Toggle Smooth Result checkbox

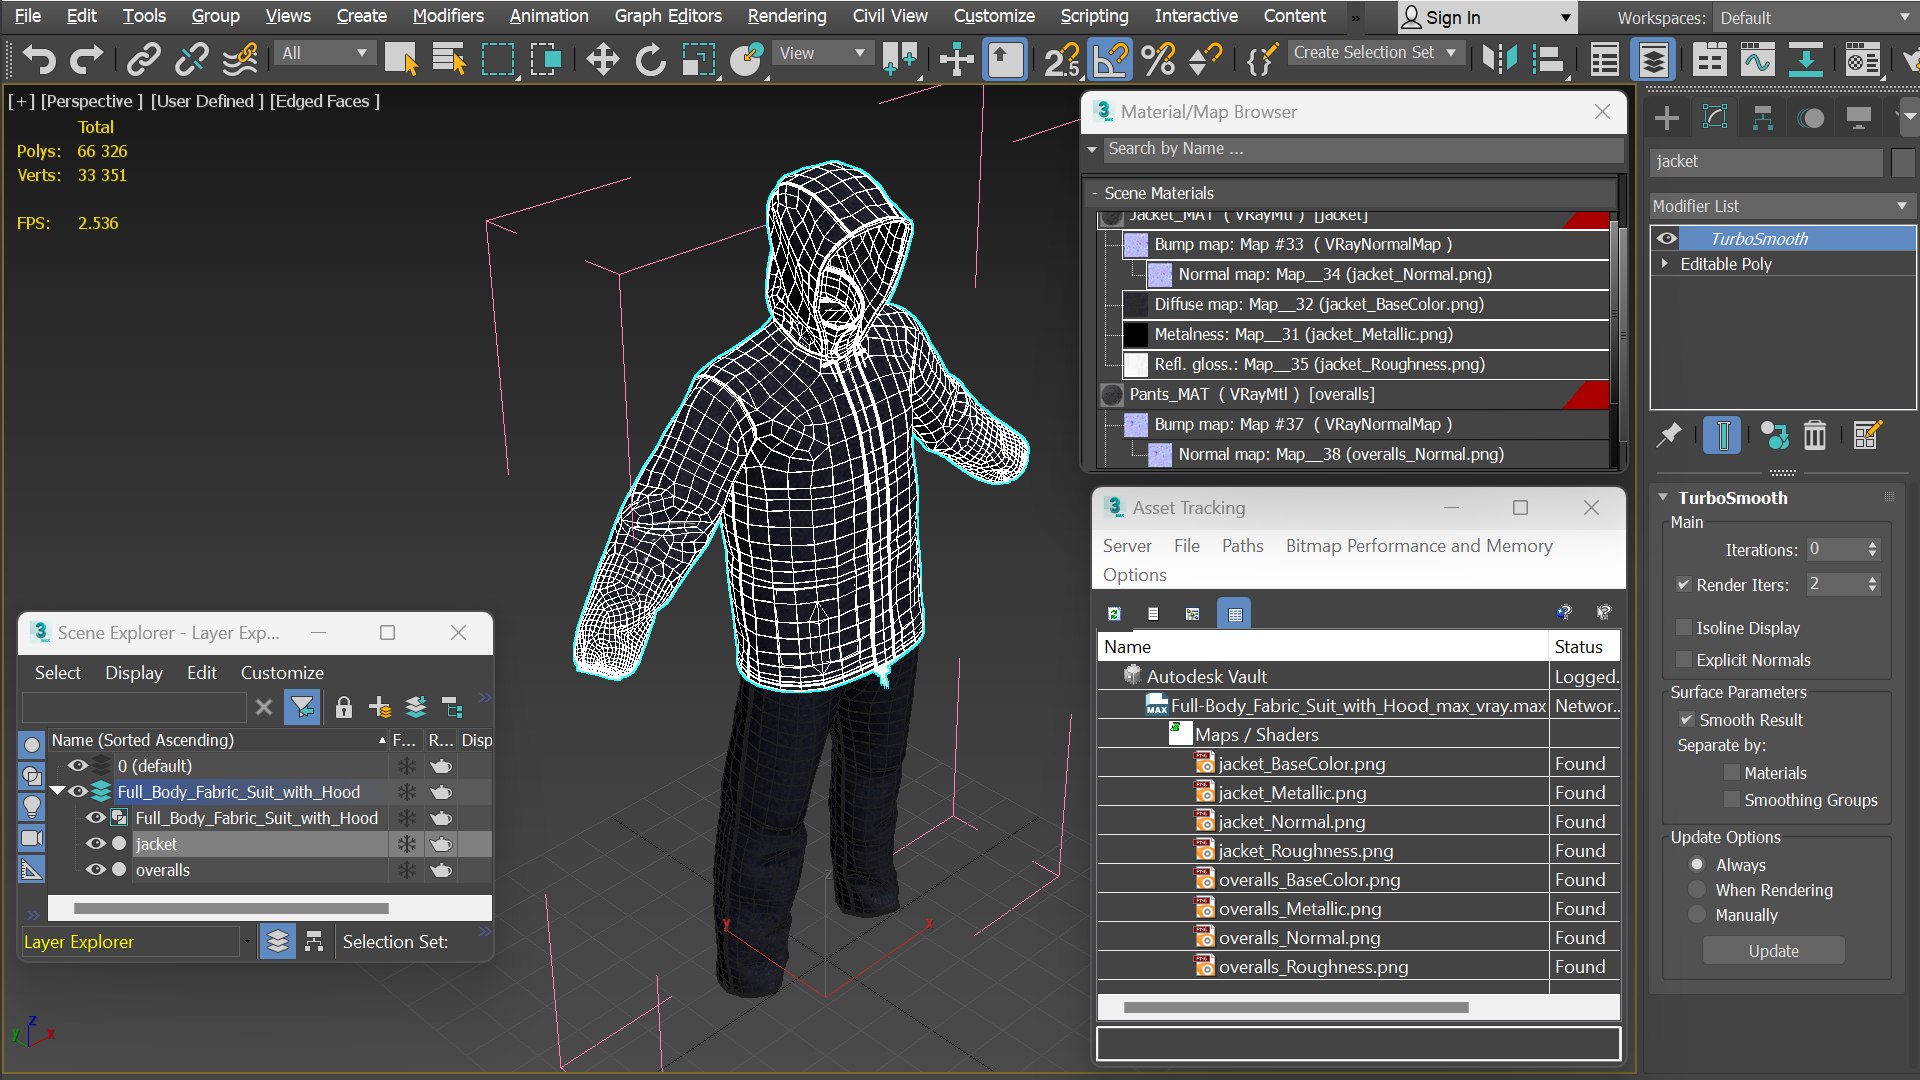pos(1687,720)
